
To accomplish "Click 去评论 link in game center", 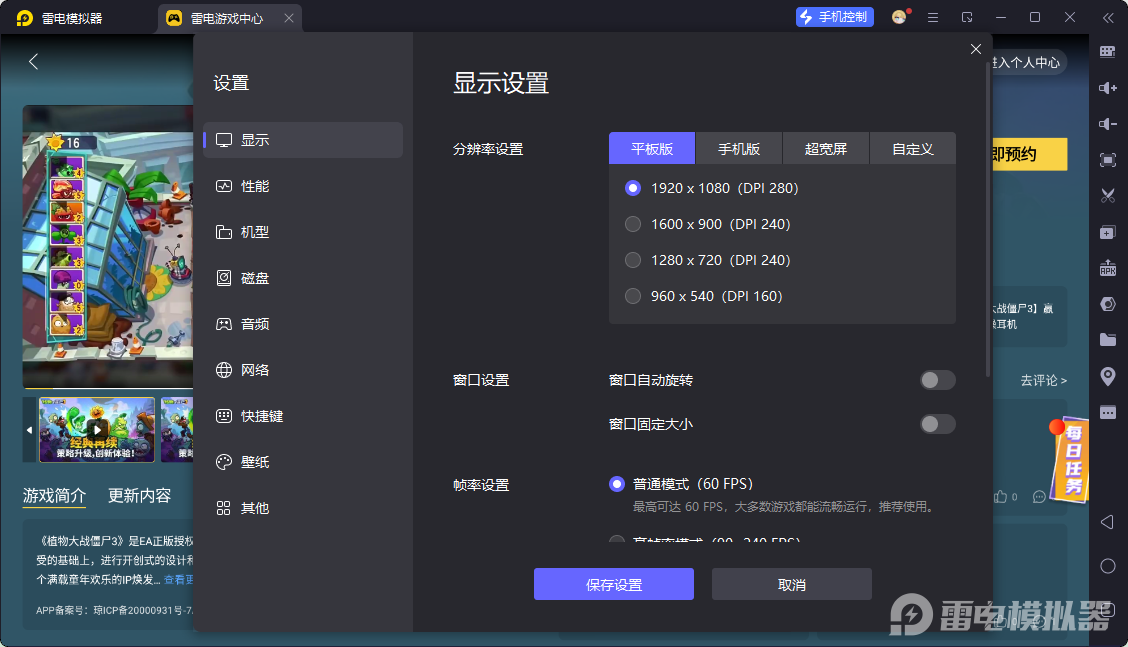I will tap(1043, 380).
